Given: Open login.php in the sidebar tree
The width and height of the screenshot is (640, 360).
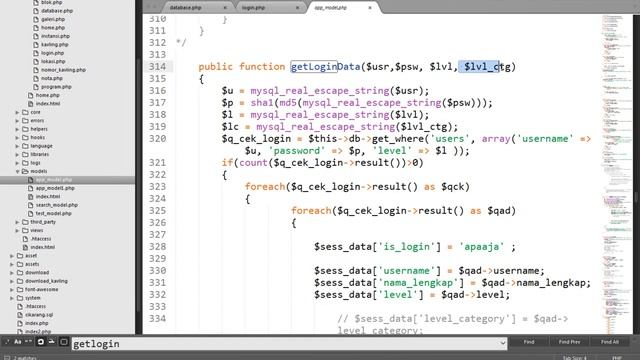Looking at the screenshot, I should point(52,53).
